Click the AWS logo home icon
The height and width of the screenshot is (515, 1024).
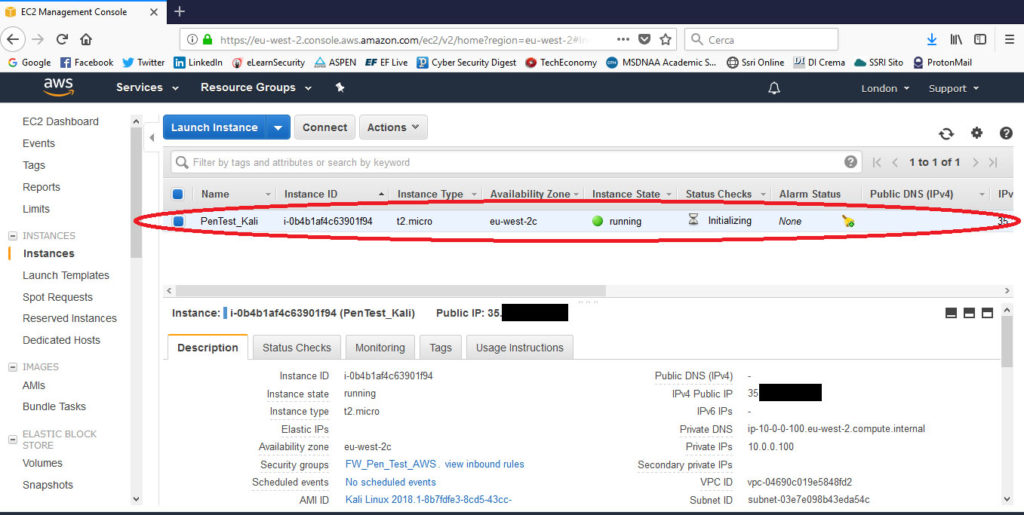pyautogui.click(x=59, y=87)
